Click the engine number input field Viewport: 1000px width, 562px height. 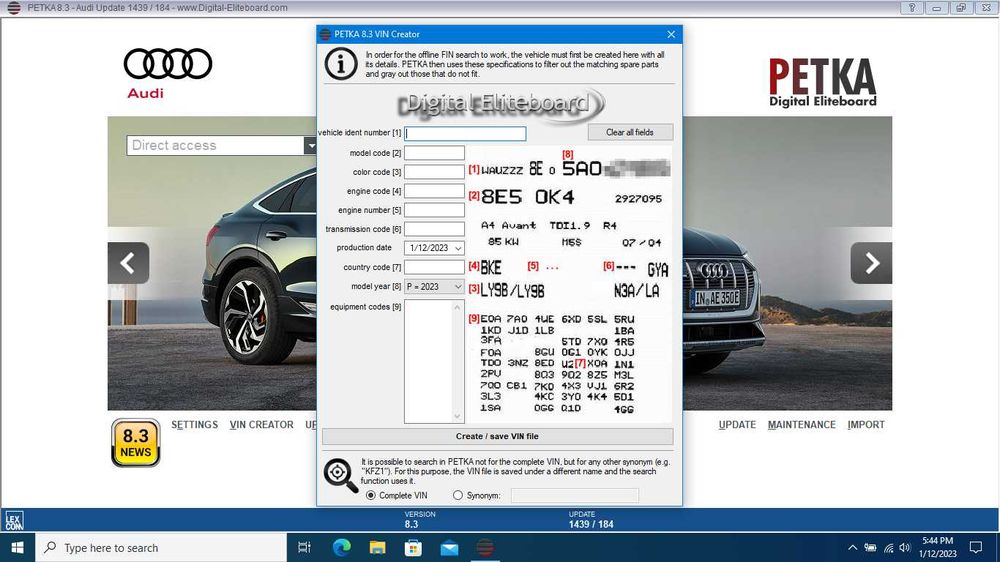pyautogui.click(x=434, y=210)
